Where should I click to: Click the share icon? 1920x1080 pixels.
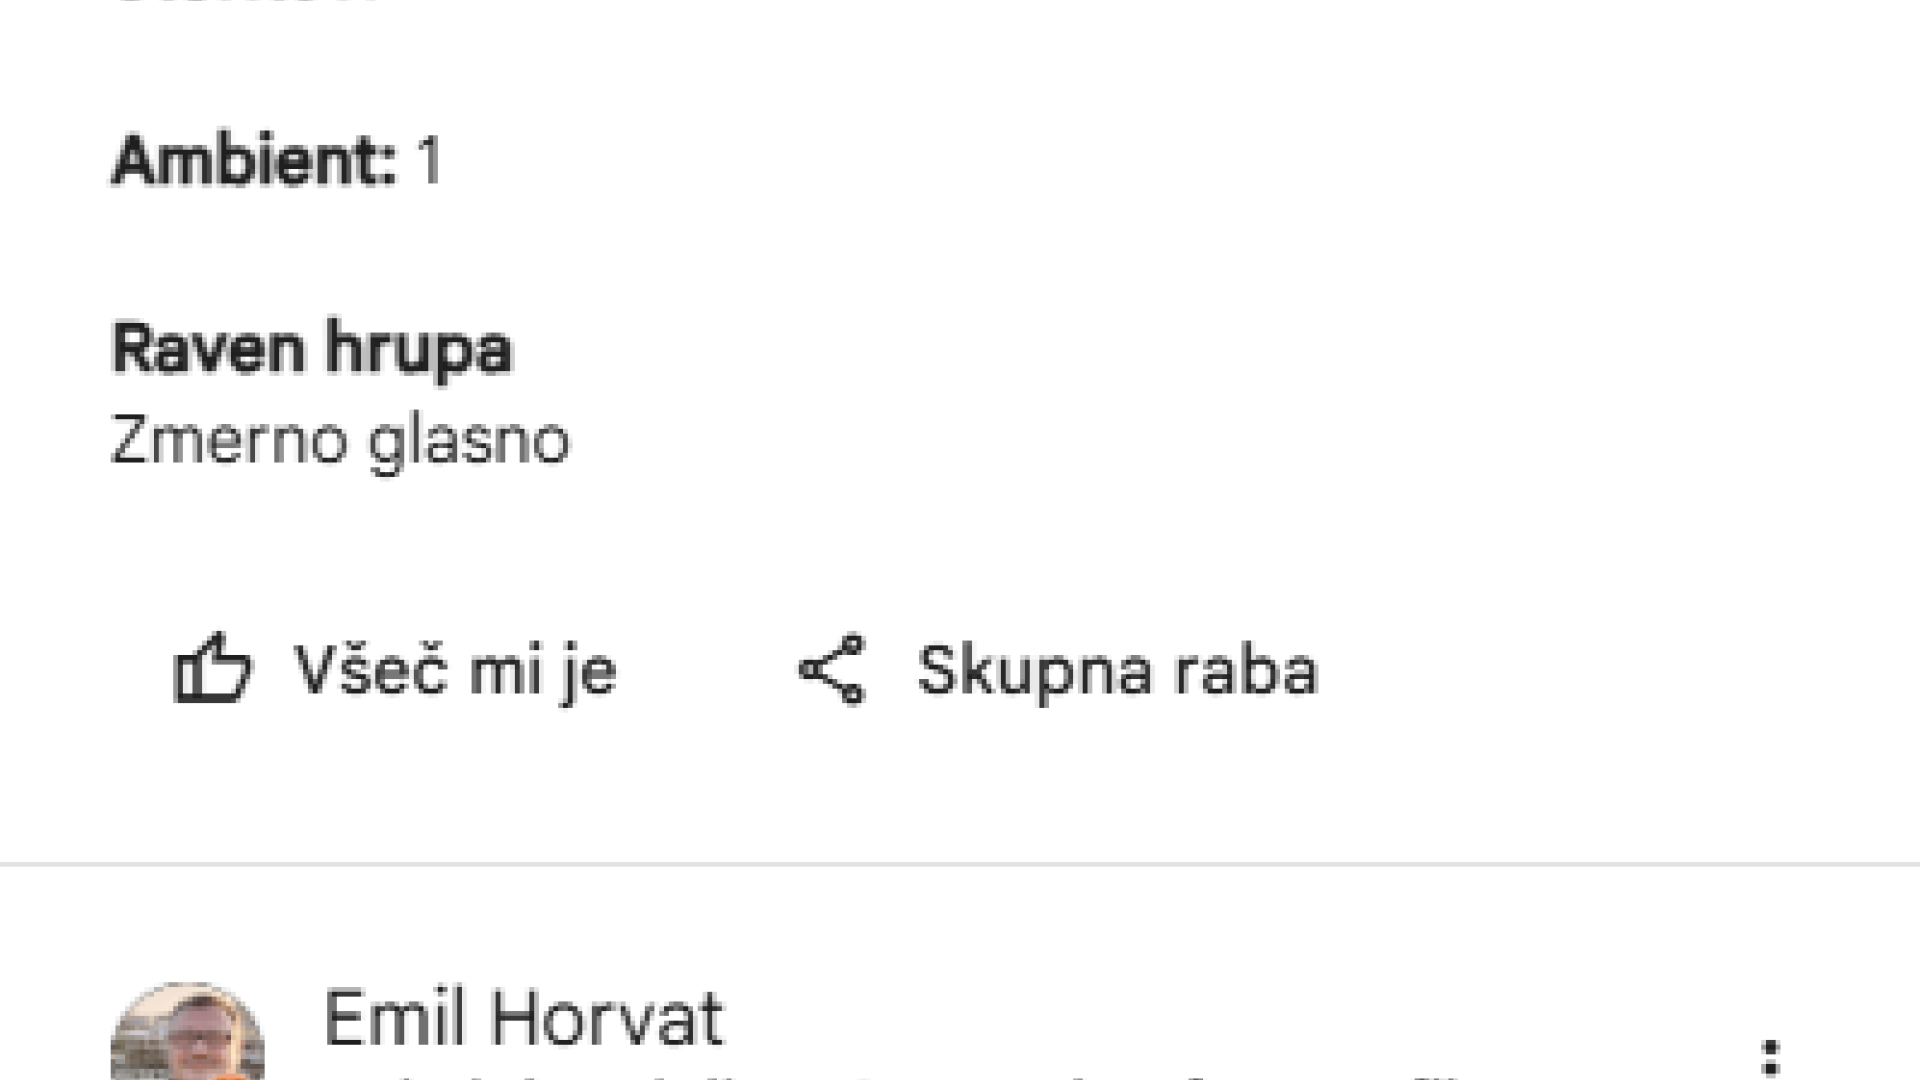coord(832,669)
